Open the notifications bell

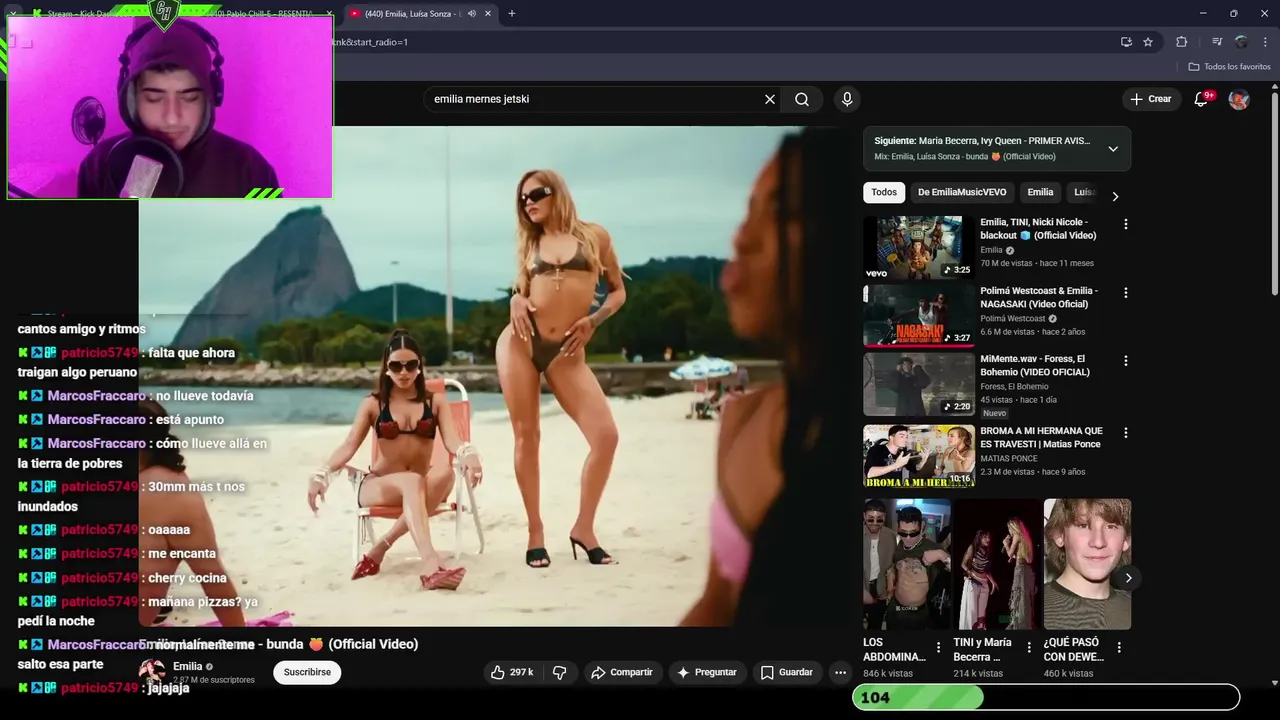pos(1202,99)
